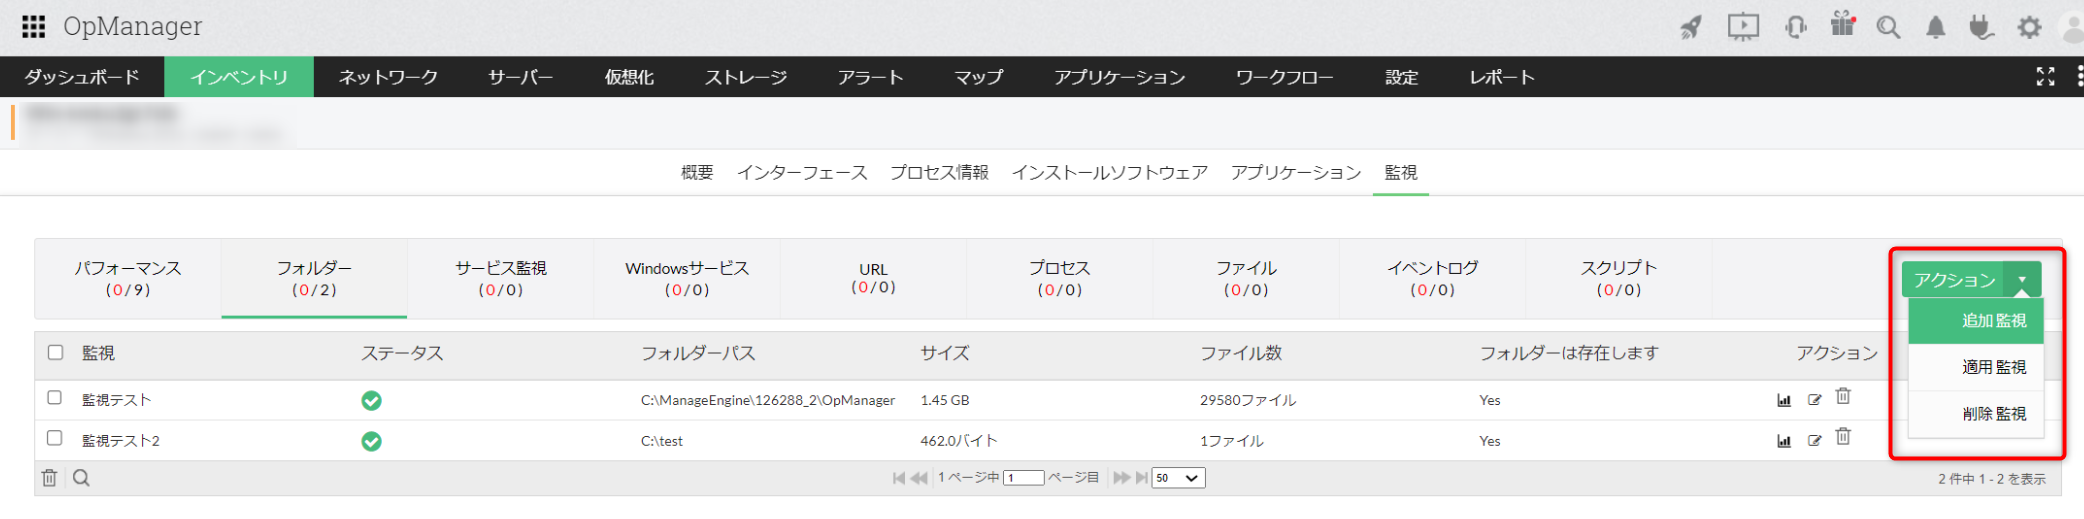Open the ネットワーク menu
2084x519 pixels.
click(x=388, y=77)
